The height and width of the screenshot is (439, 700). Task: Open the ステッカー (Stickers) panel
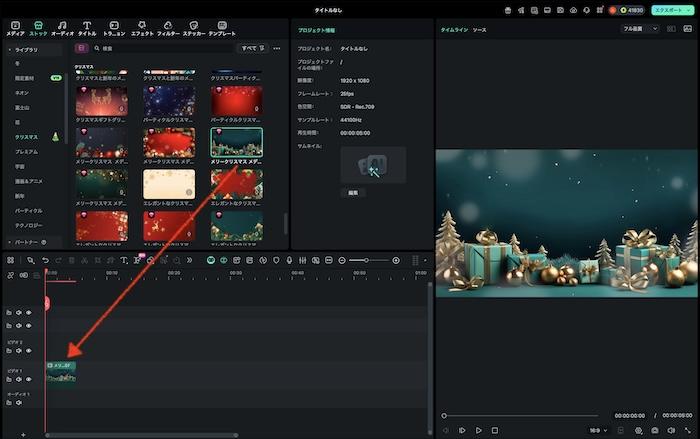tap(194, 26)
